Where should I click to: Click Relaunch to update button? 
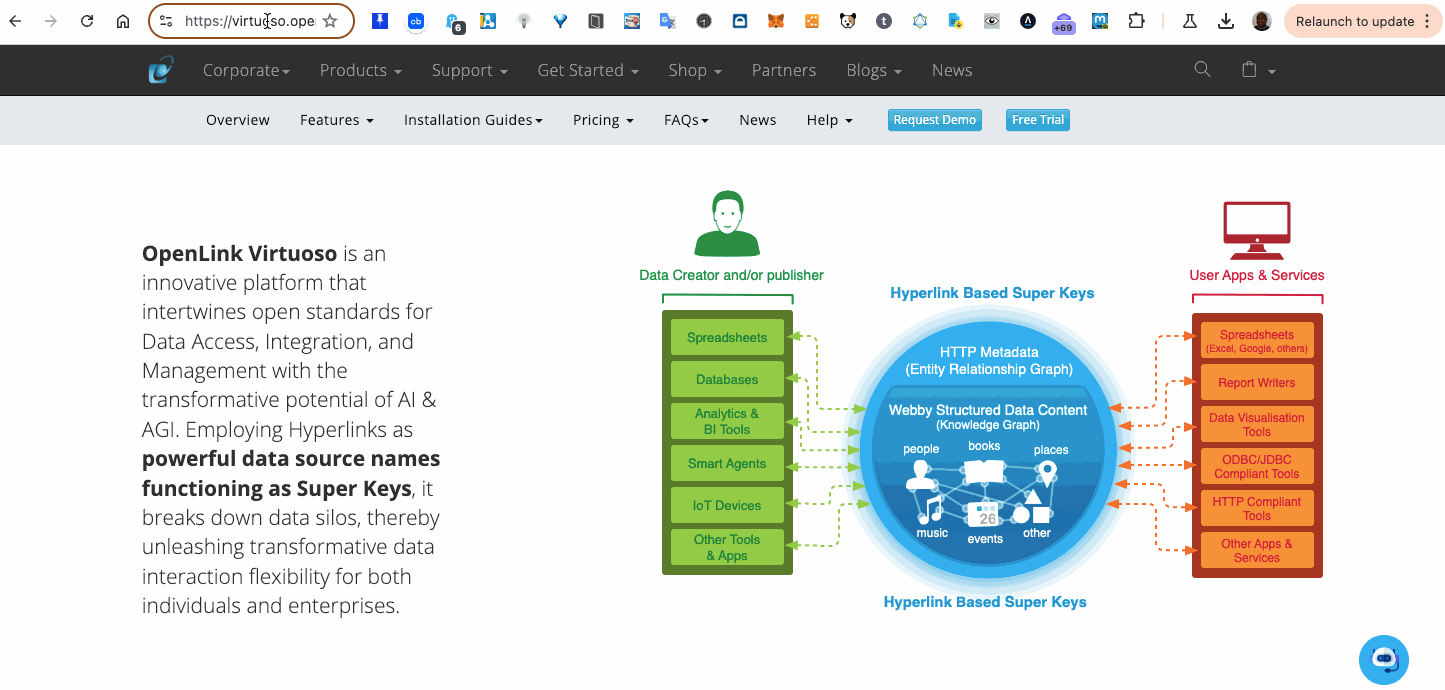[x=1363, y=21]
